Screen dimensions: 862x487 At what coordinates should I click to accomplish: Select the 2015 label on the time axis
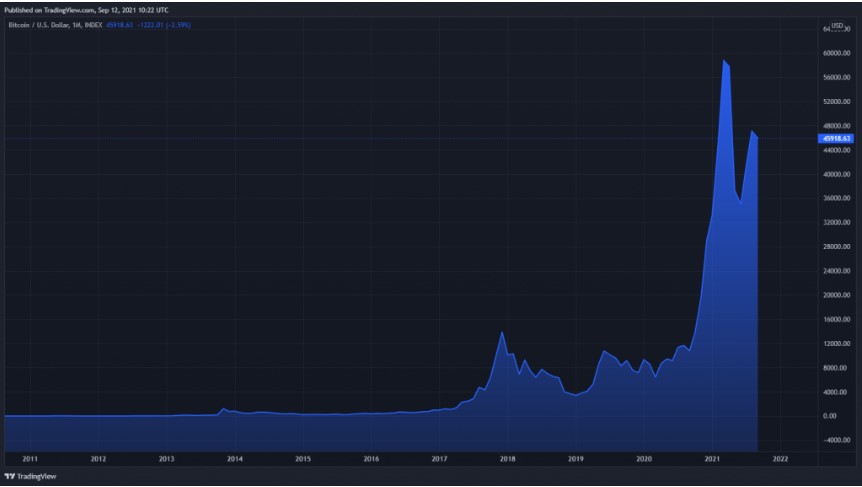click(303, 458)
